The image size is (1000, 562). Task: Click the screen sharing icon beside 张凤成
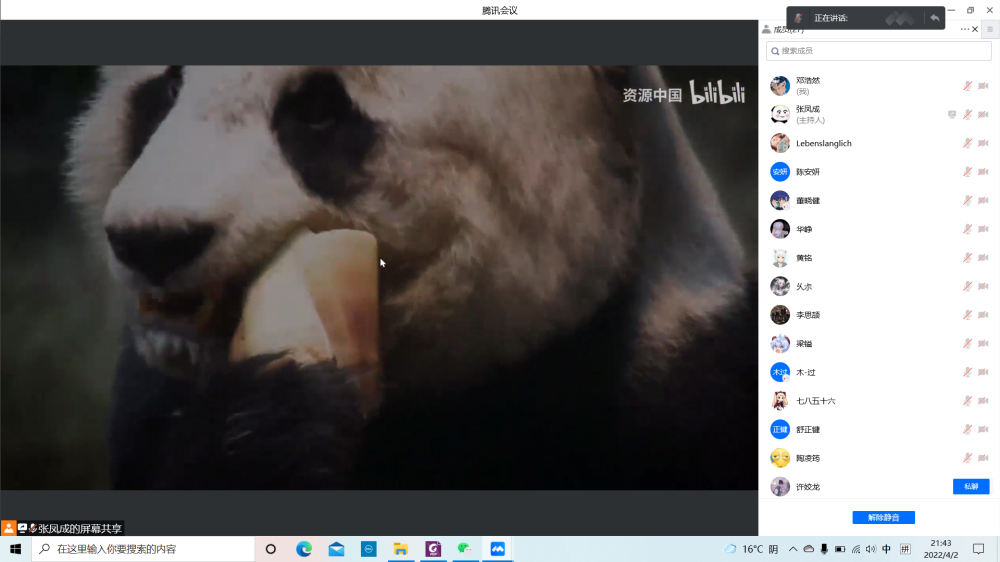click(952, 114)
